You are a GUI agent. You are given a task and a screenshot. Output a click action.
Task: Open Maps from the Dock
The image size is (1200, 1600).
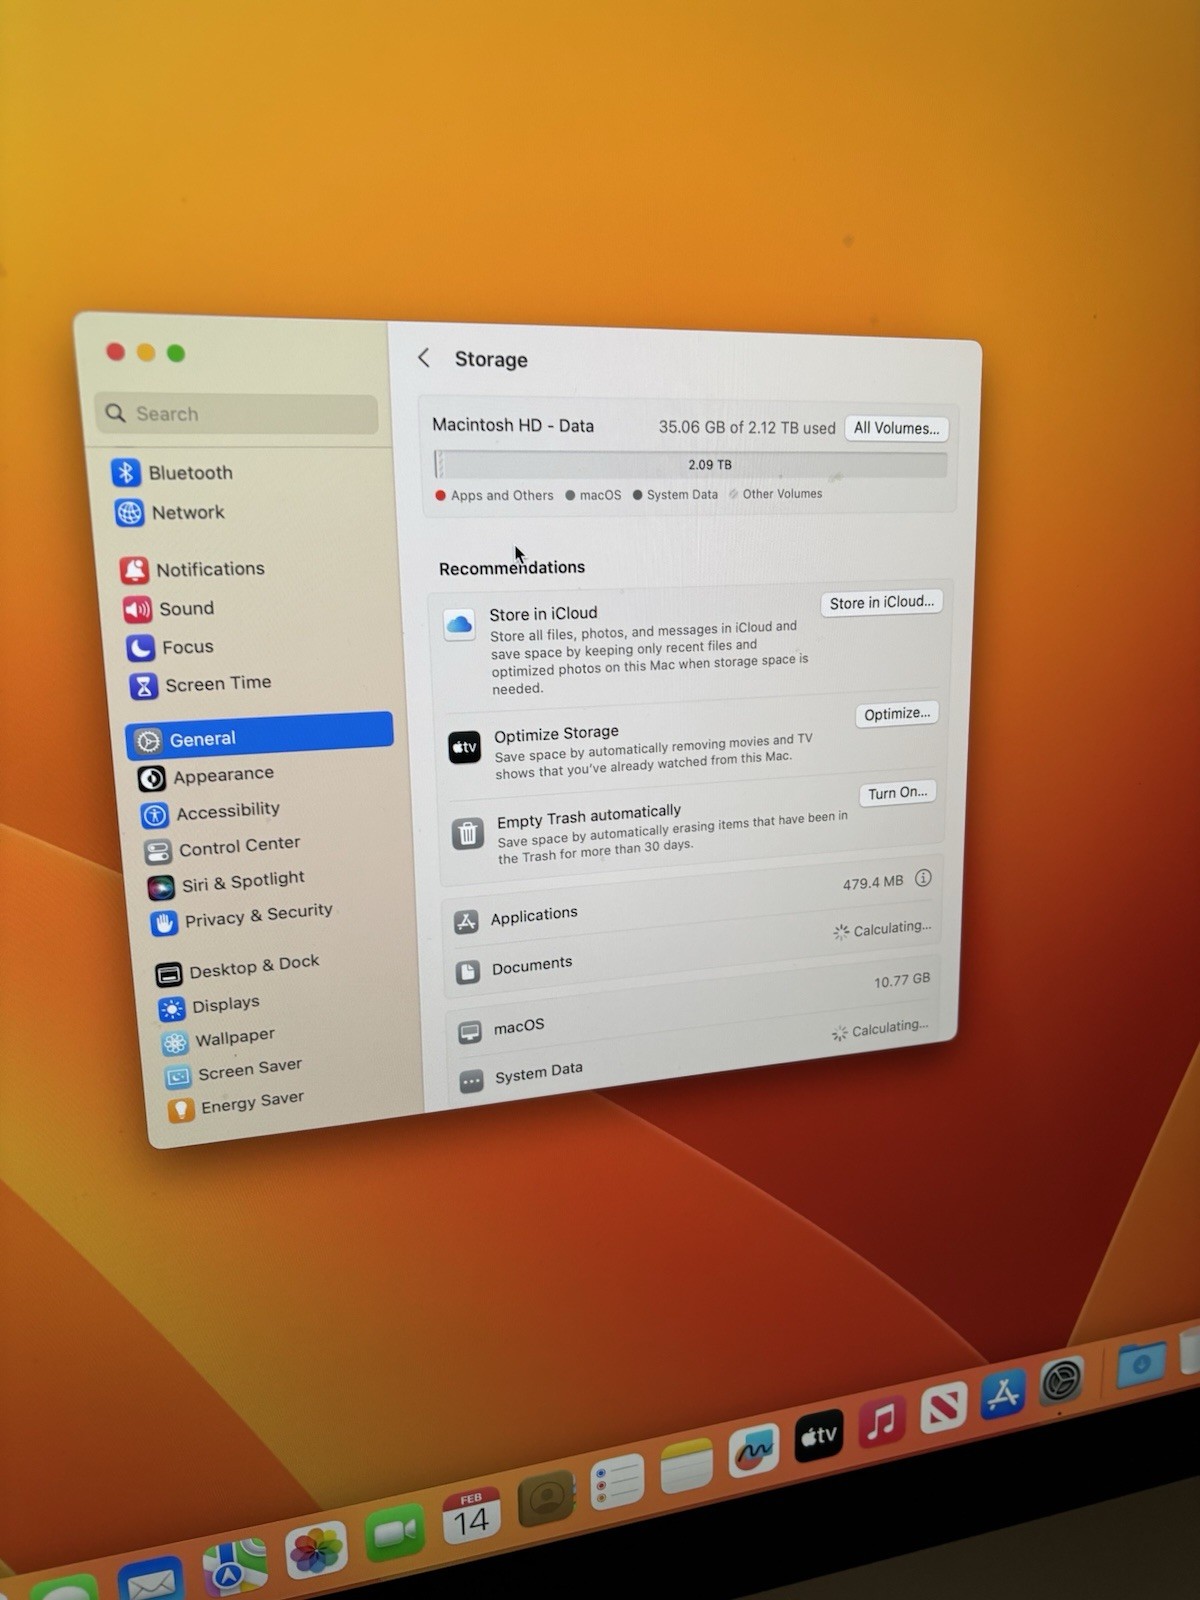coord(234,1568)
